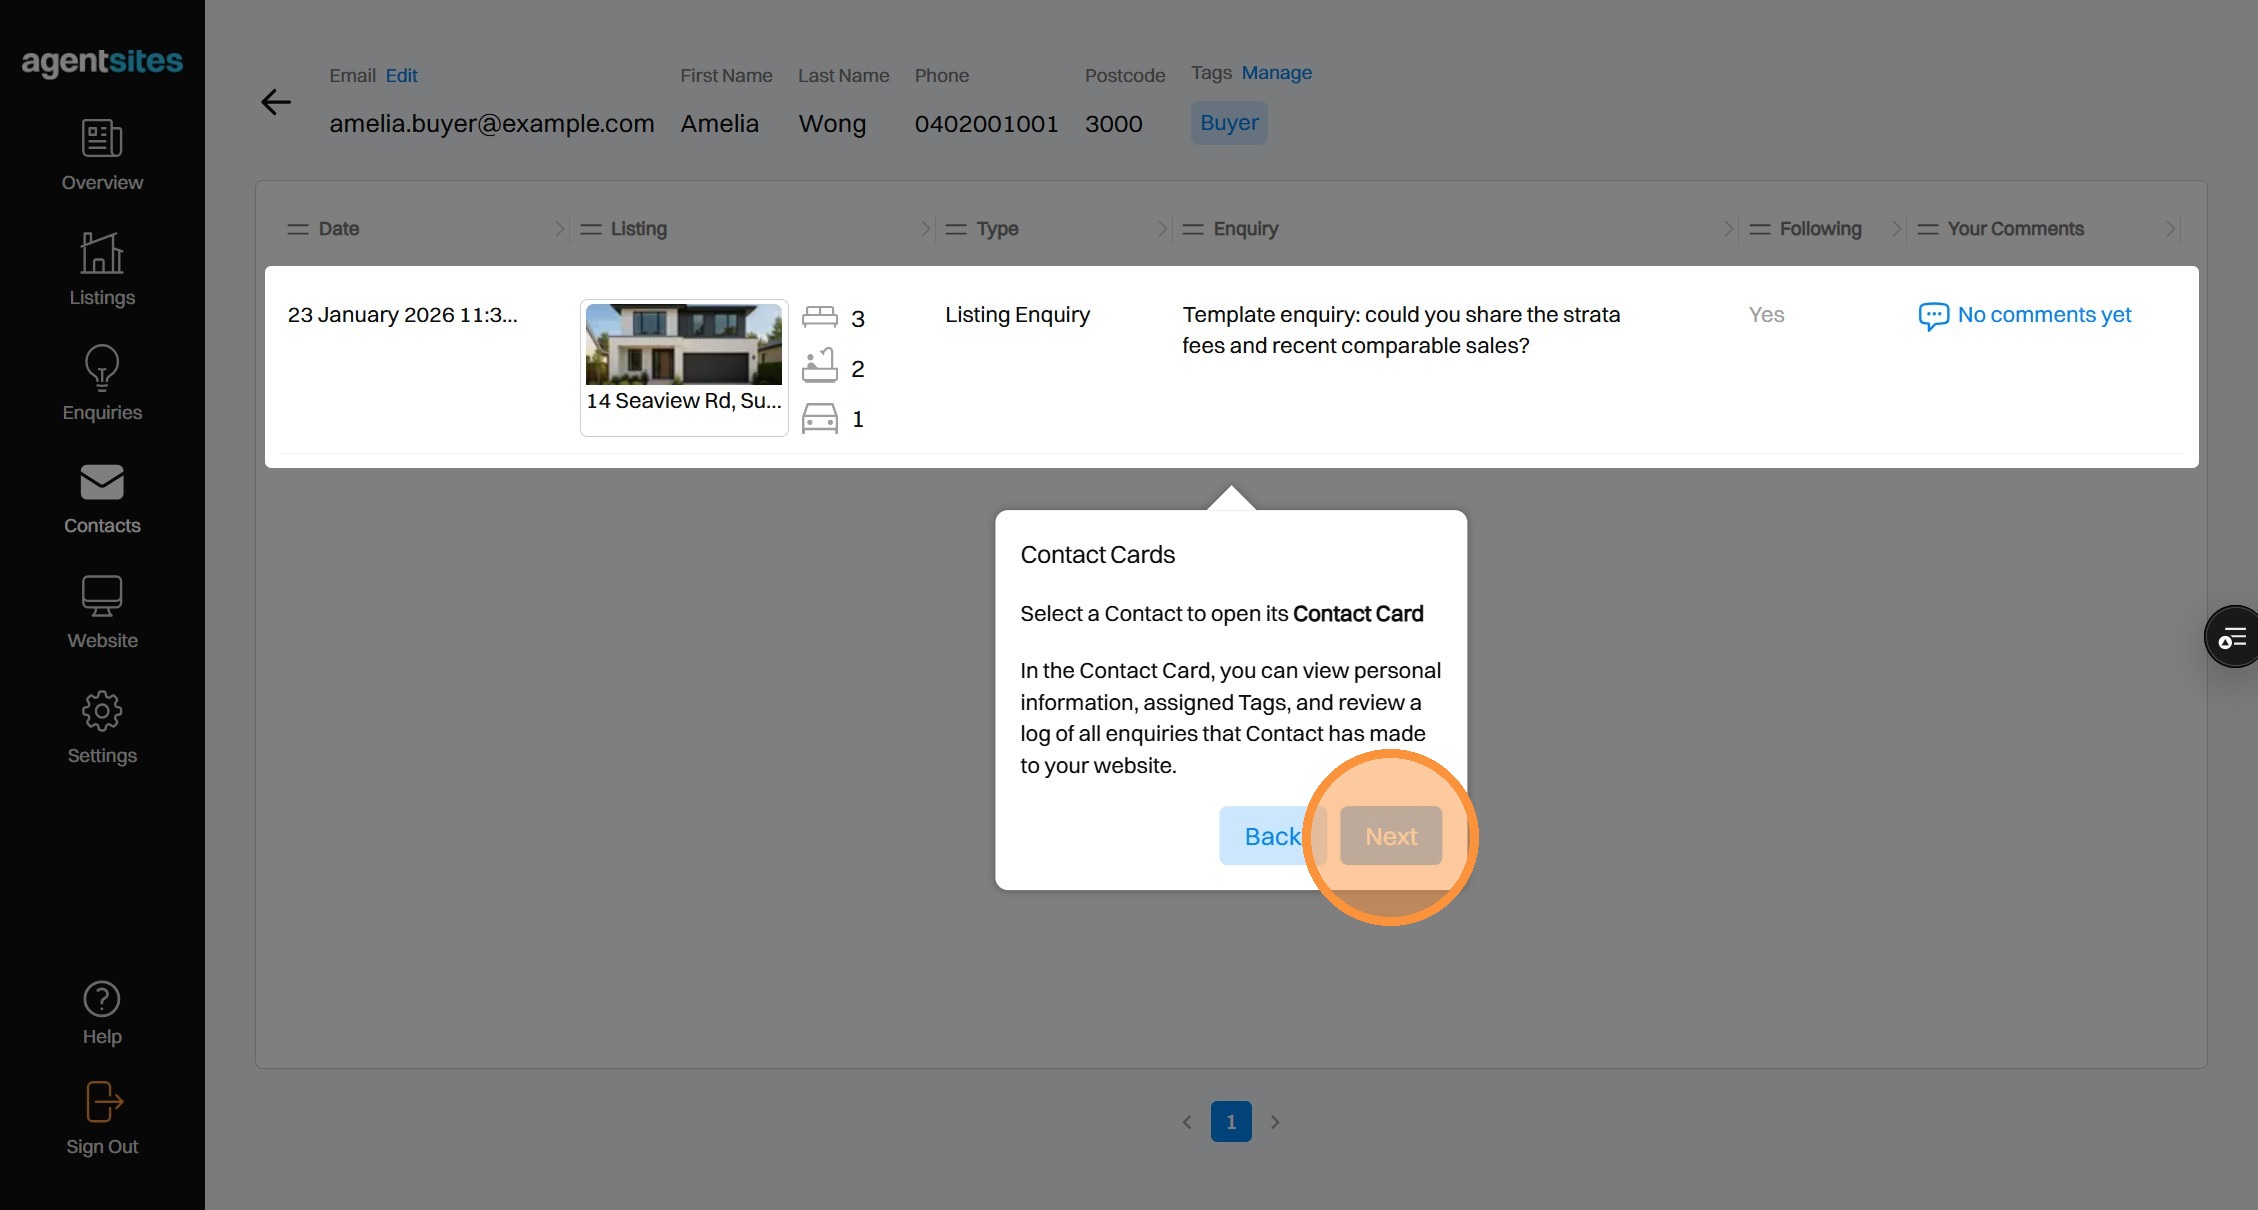The height and width of the screenshot is (1210, 2258).
Task: Open Enquiries lightbulb icon
Action: pos(102,368)
